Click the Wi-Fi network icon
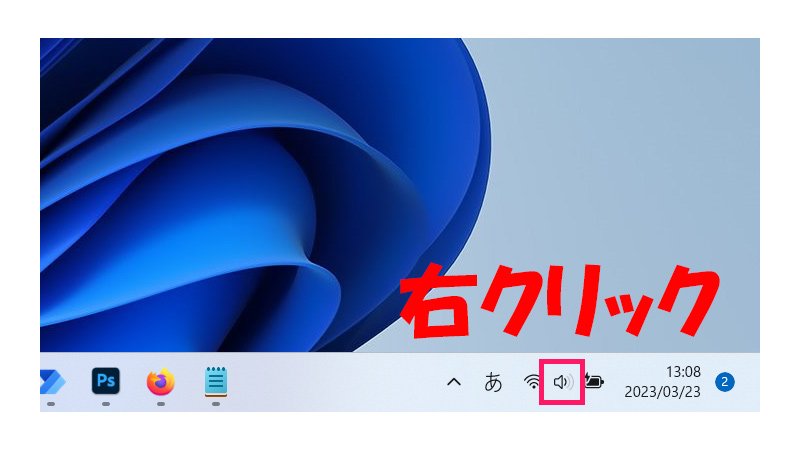800x450 pixels. click(x=532, y=382)
